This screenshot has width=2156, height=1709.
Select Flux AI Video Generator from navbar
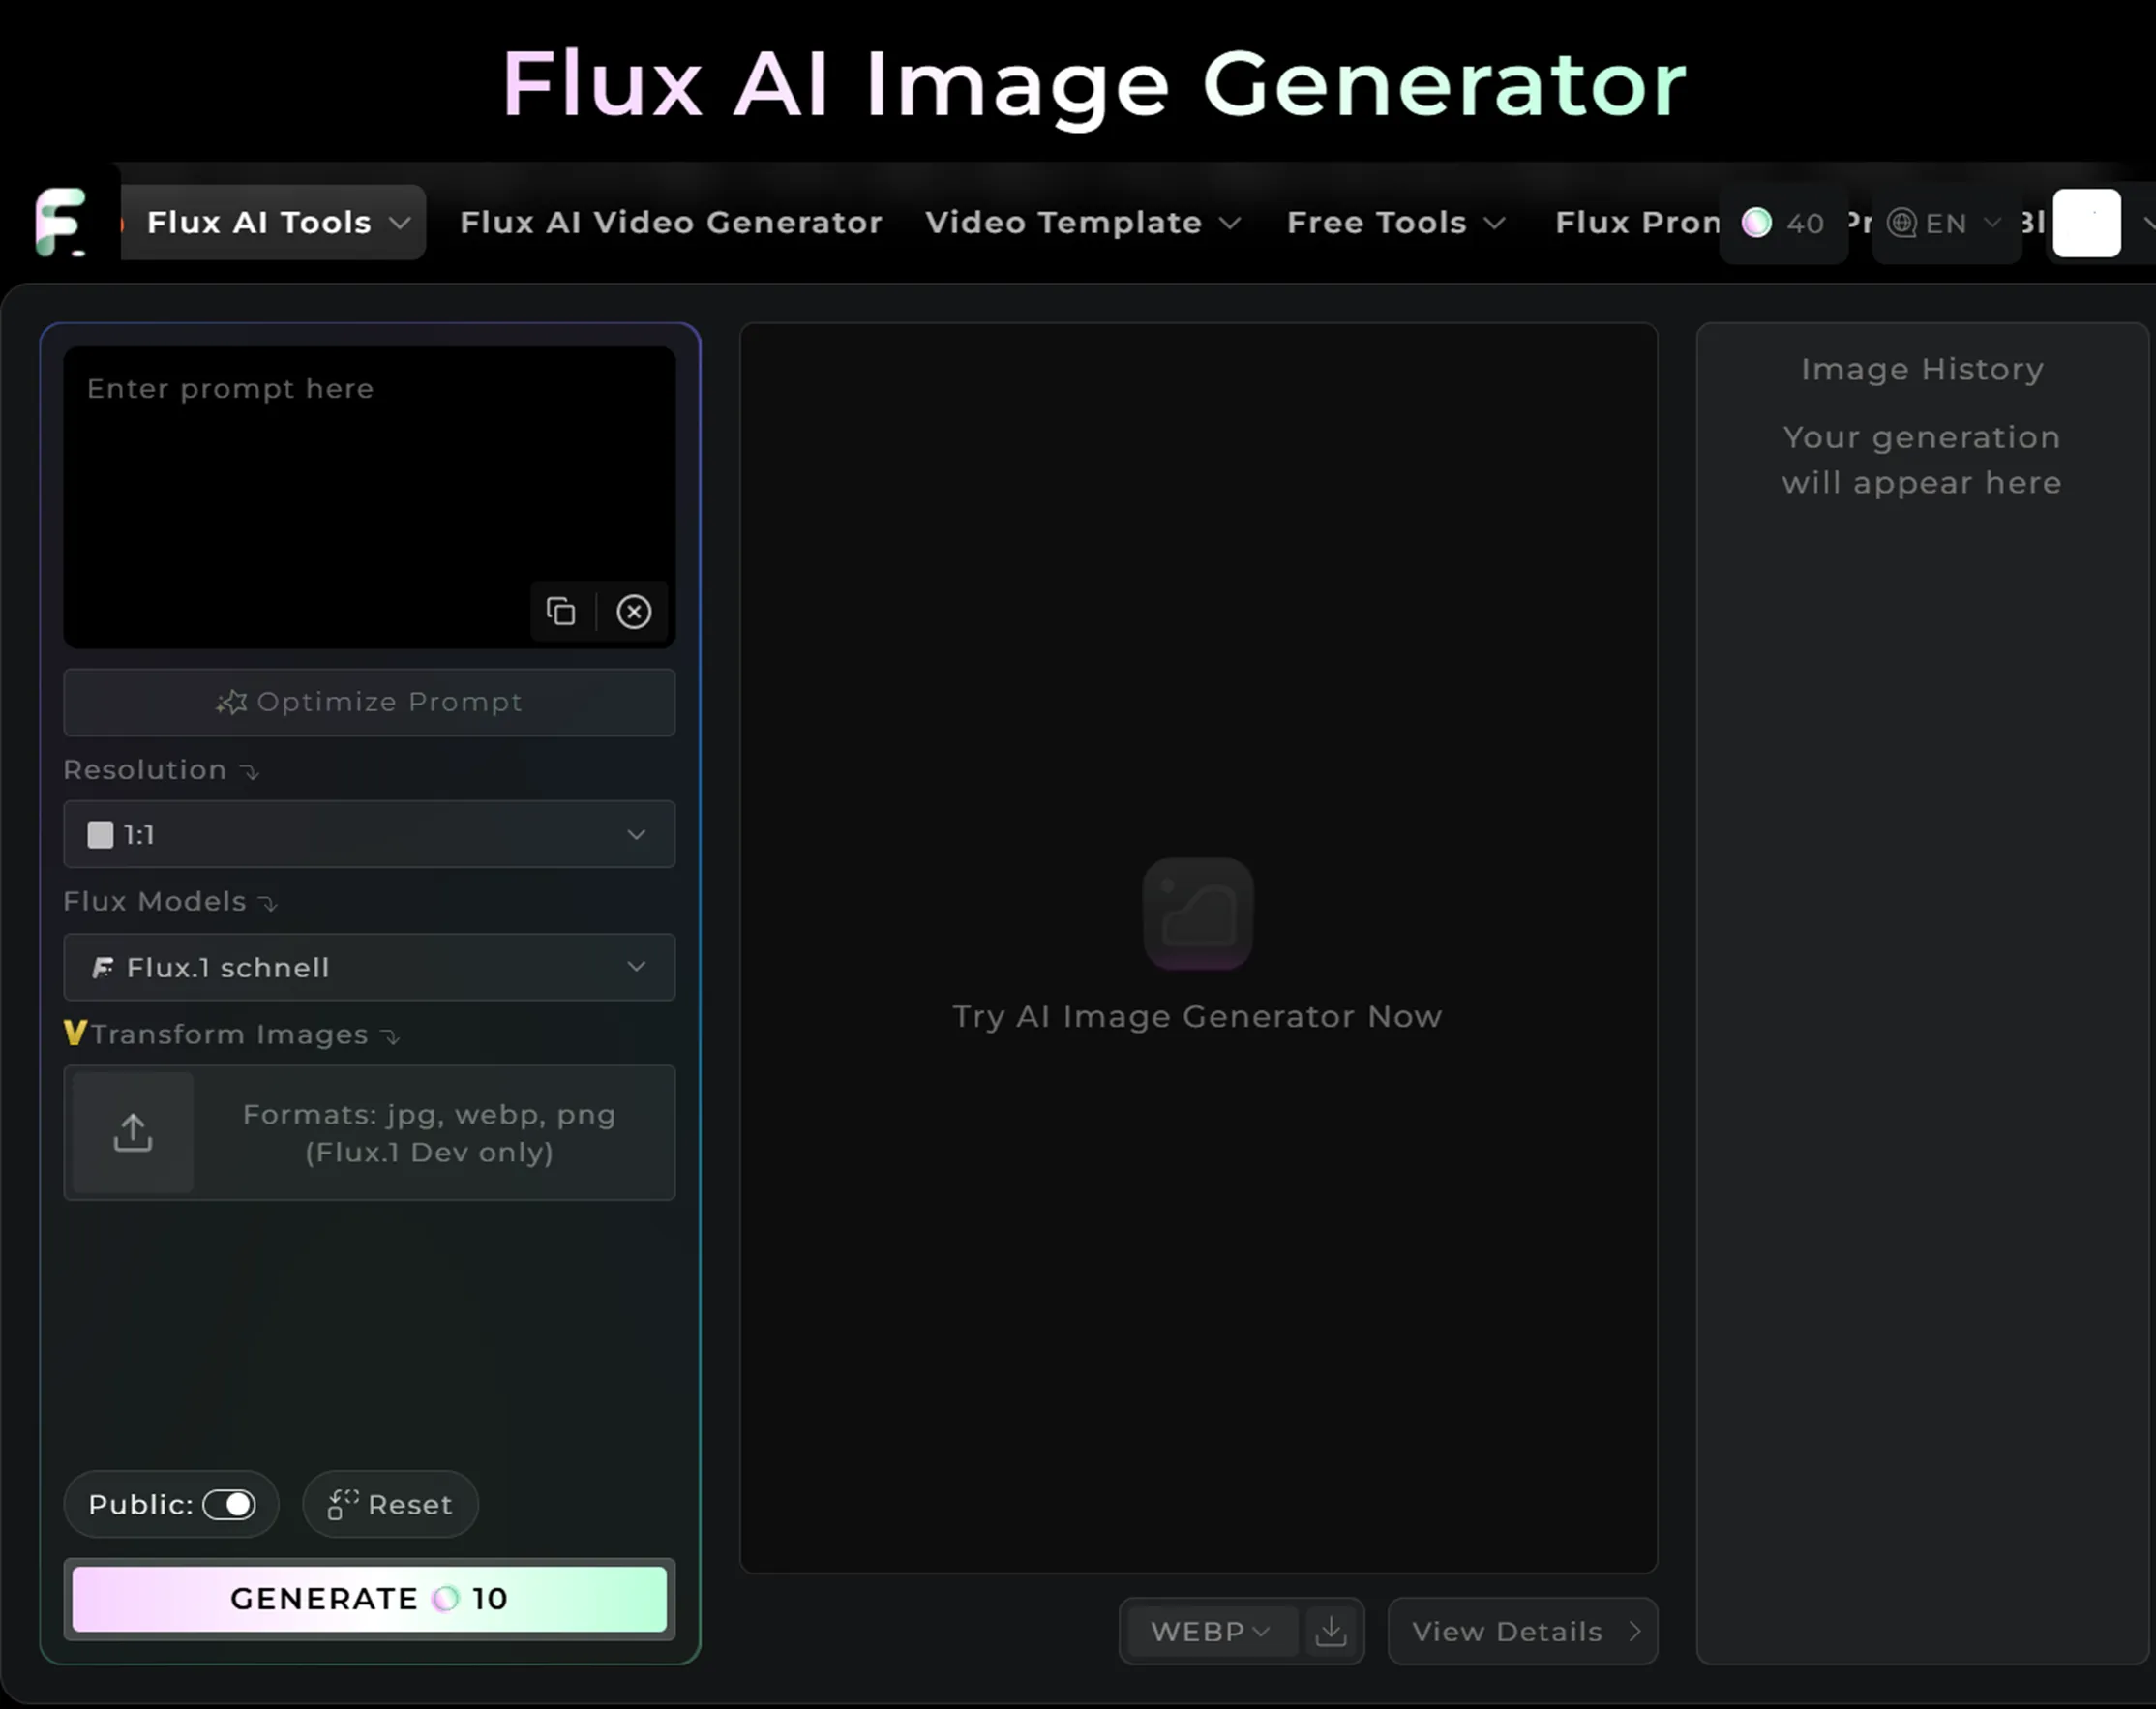[670, 222]
